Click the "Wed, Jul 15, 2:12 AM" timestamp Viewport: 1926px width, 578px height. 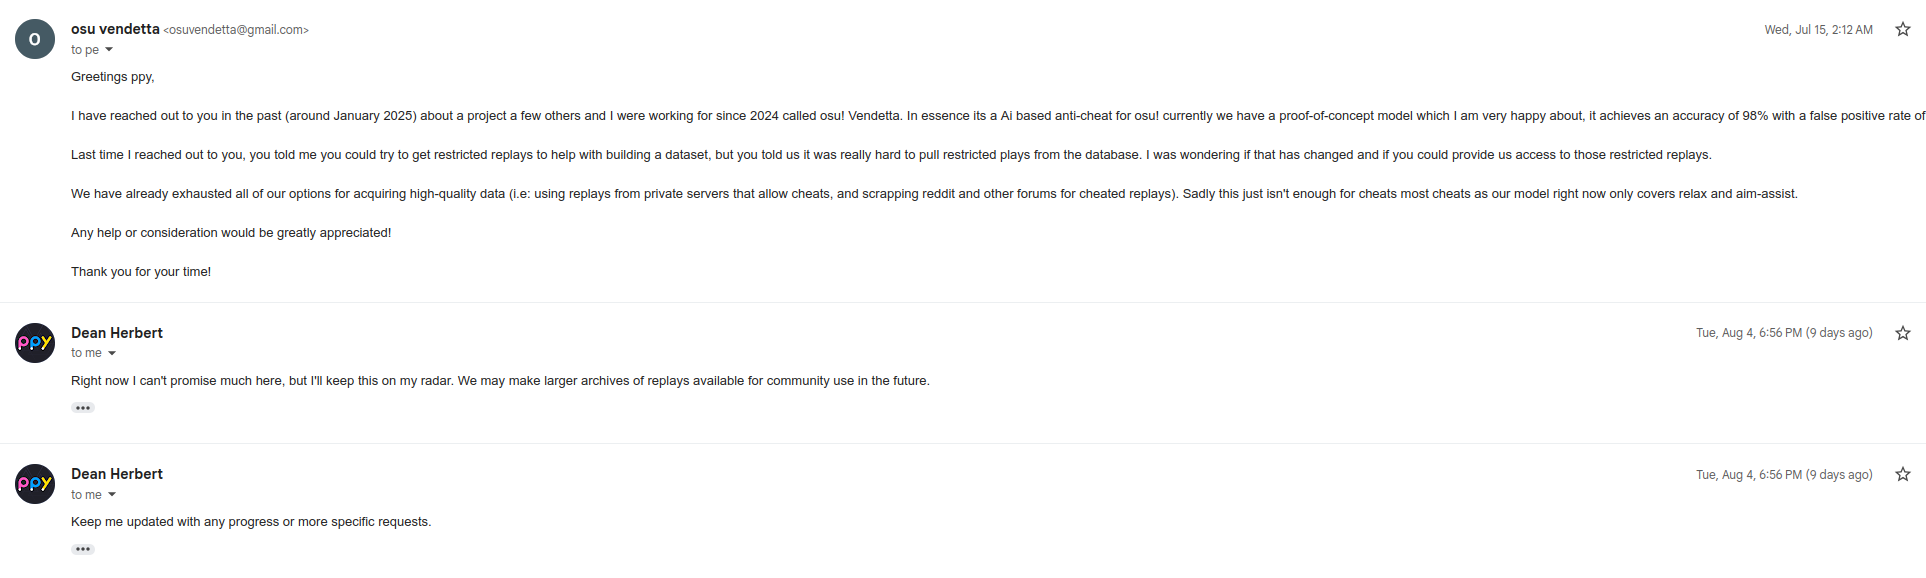click(1818, 30)
